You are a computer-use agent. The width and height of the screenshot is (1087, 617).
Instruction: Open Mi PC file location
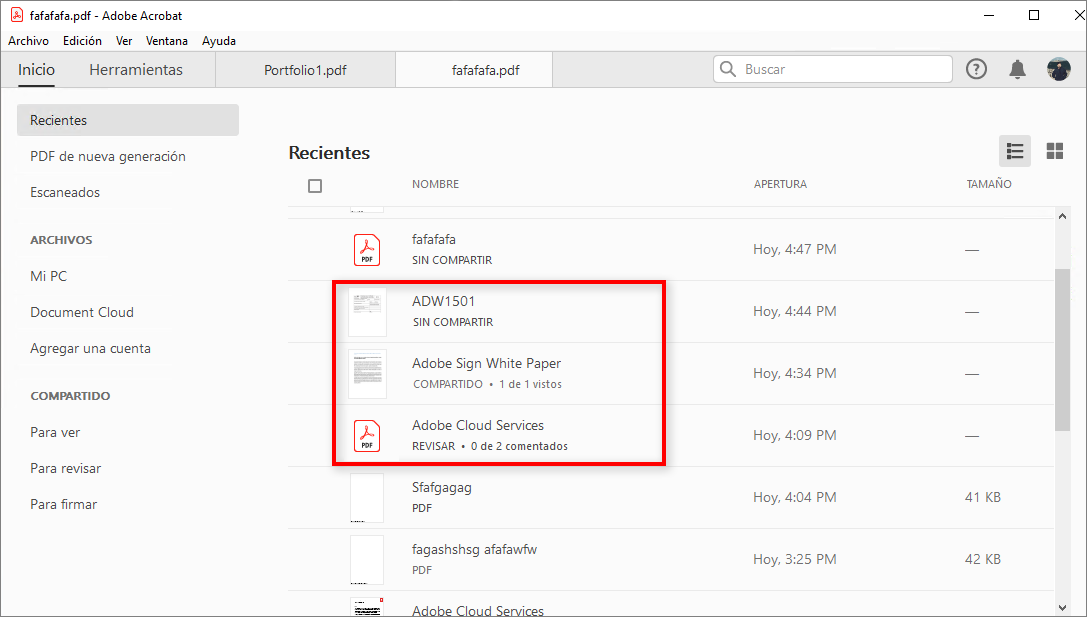(49, 276)
